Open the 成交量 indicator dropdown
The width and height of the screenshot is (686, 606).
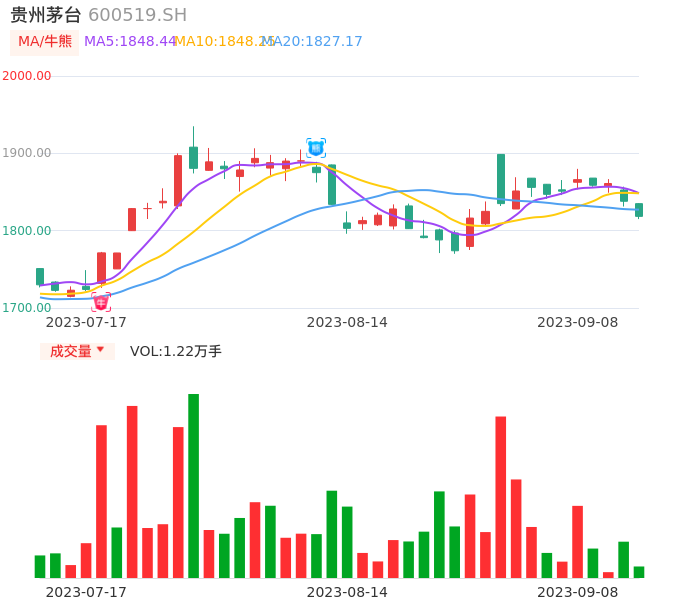(x=77, y=351)
